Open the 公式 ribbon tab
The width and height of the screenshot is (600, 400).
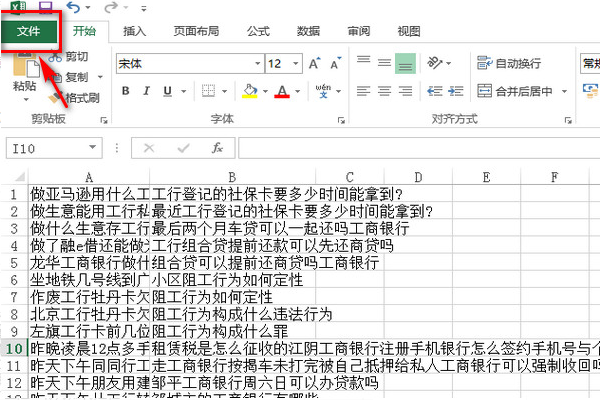(x=258, y=31)
